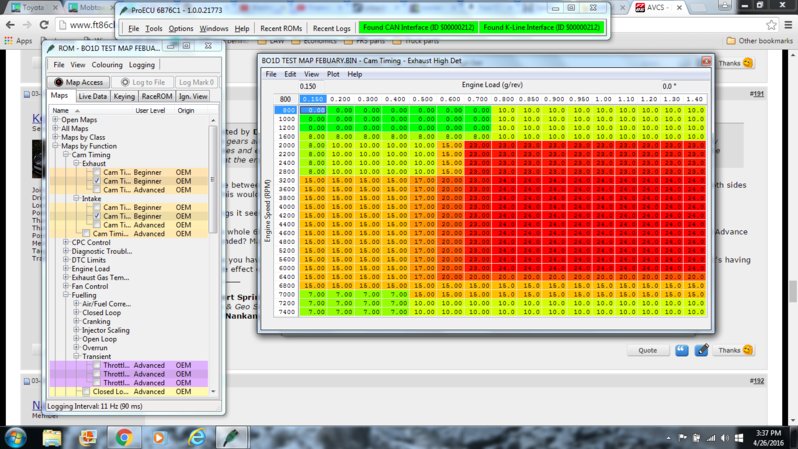
Task: Bookmark this page with the star icon
Action: coord(772,25)
